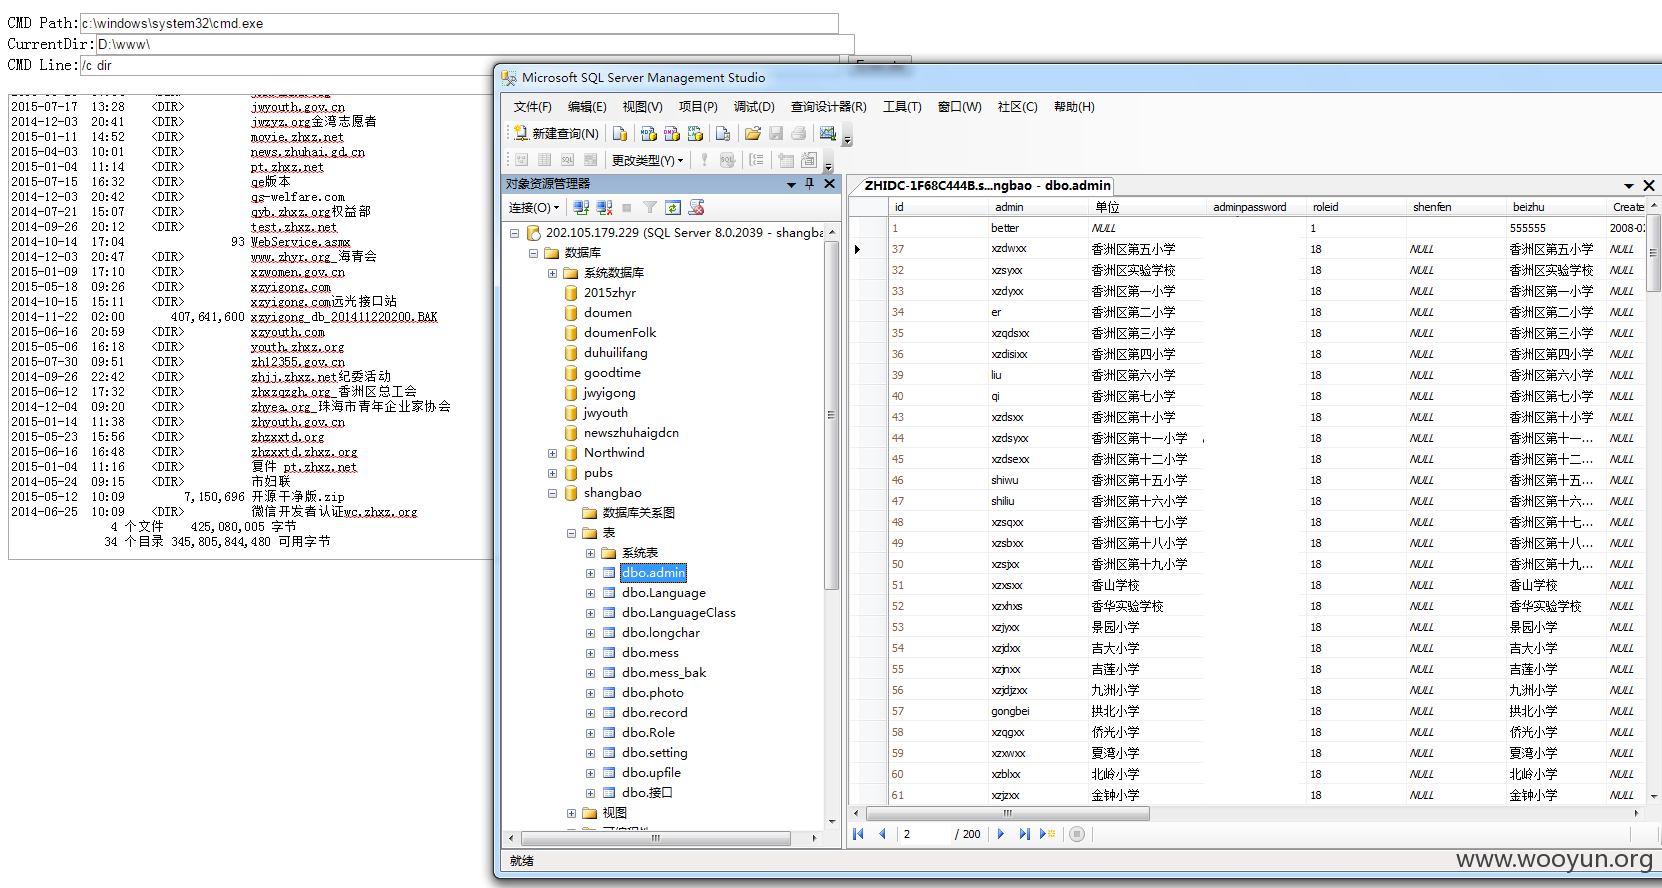Viewport: 1662px width, 888px height.
Task: Pin the Object Explorer panel
Action: click(810, 184)
